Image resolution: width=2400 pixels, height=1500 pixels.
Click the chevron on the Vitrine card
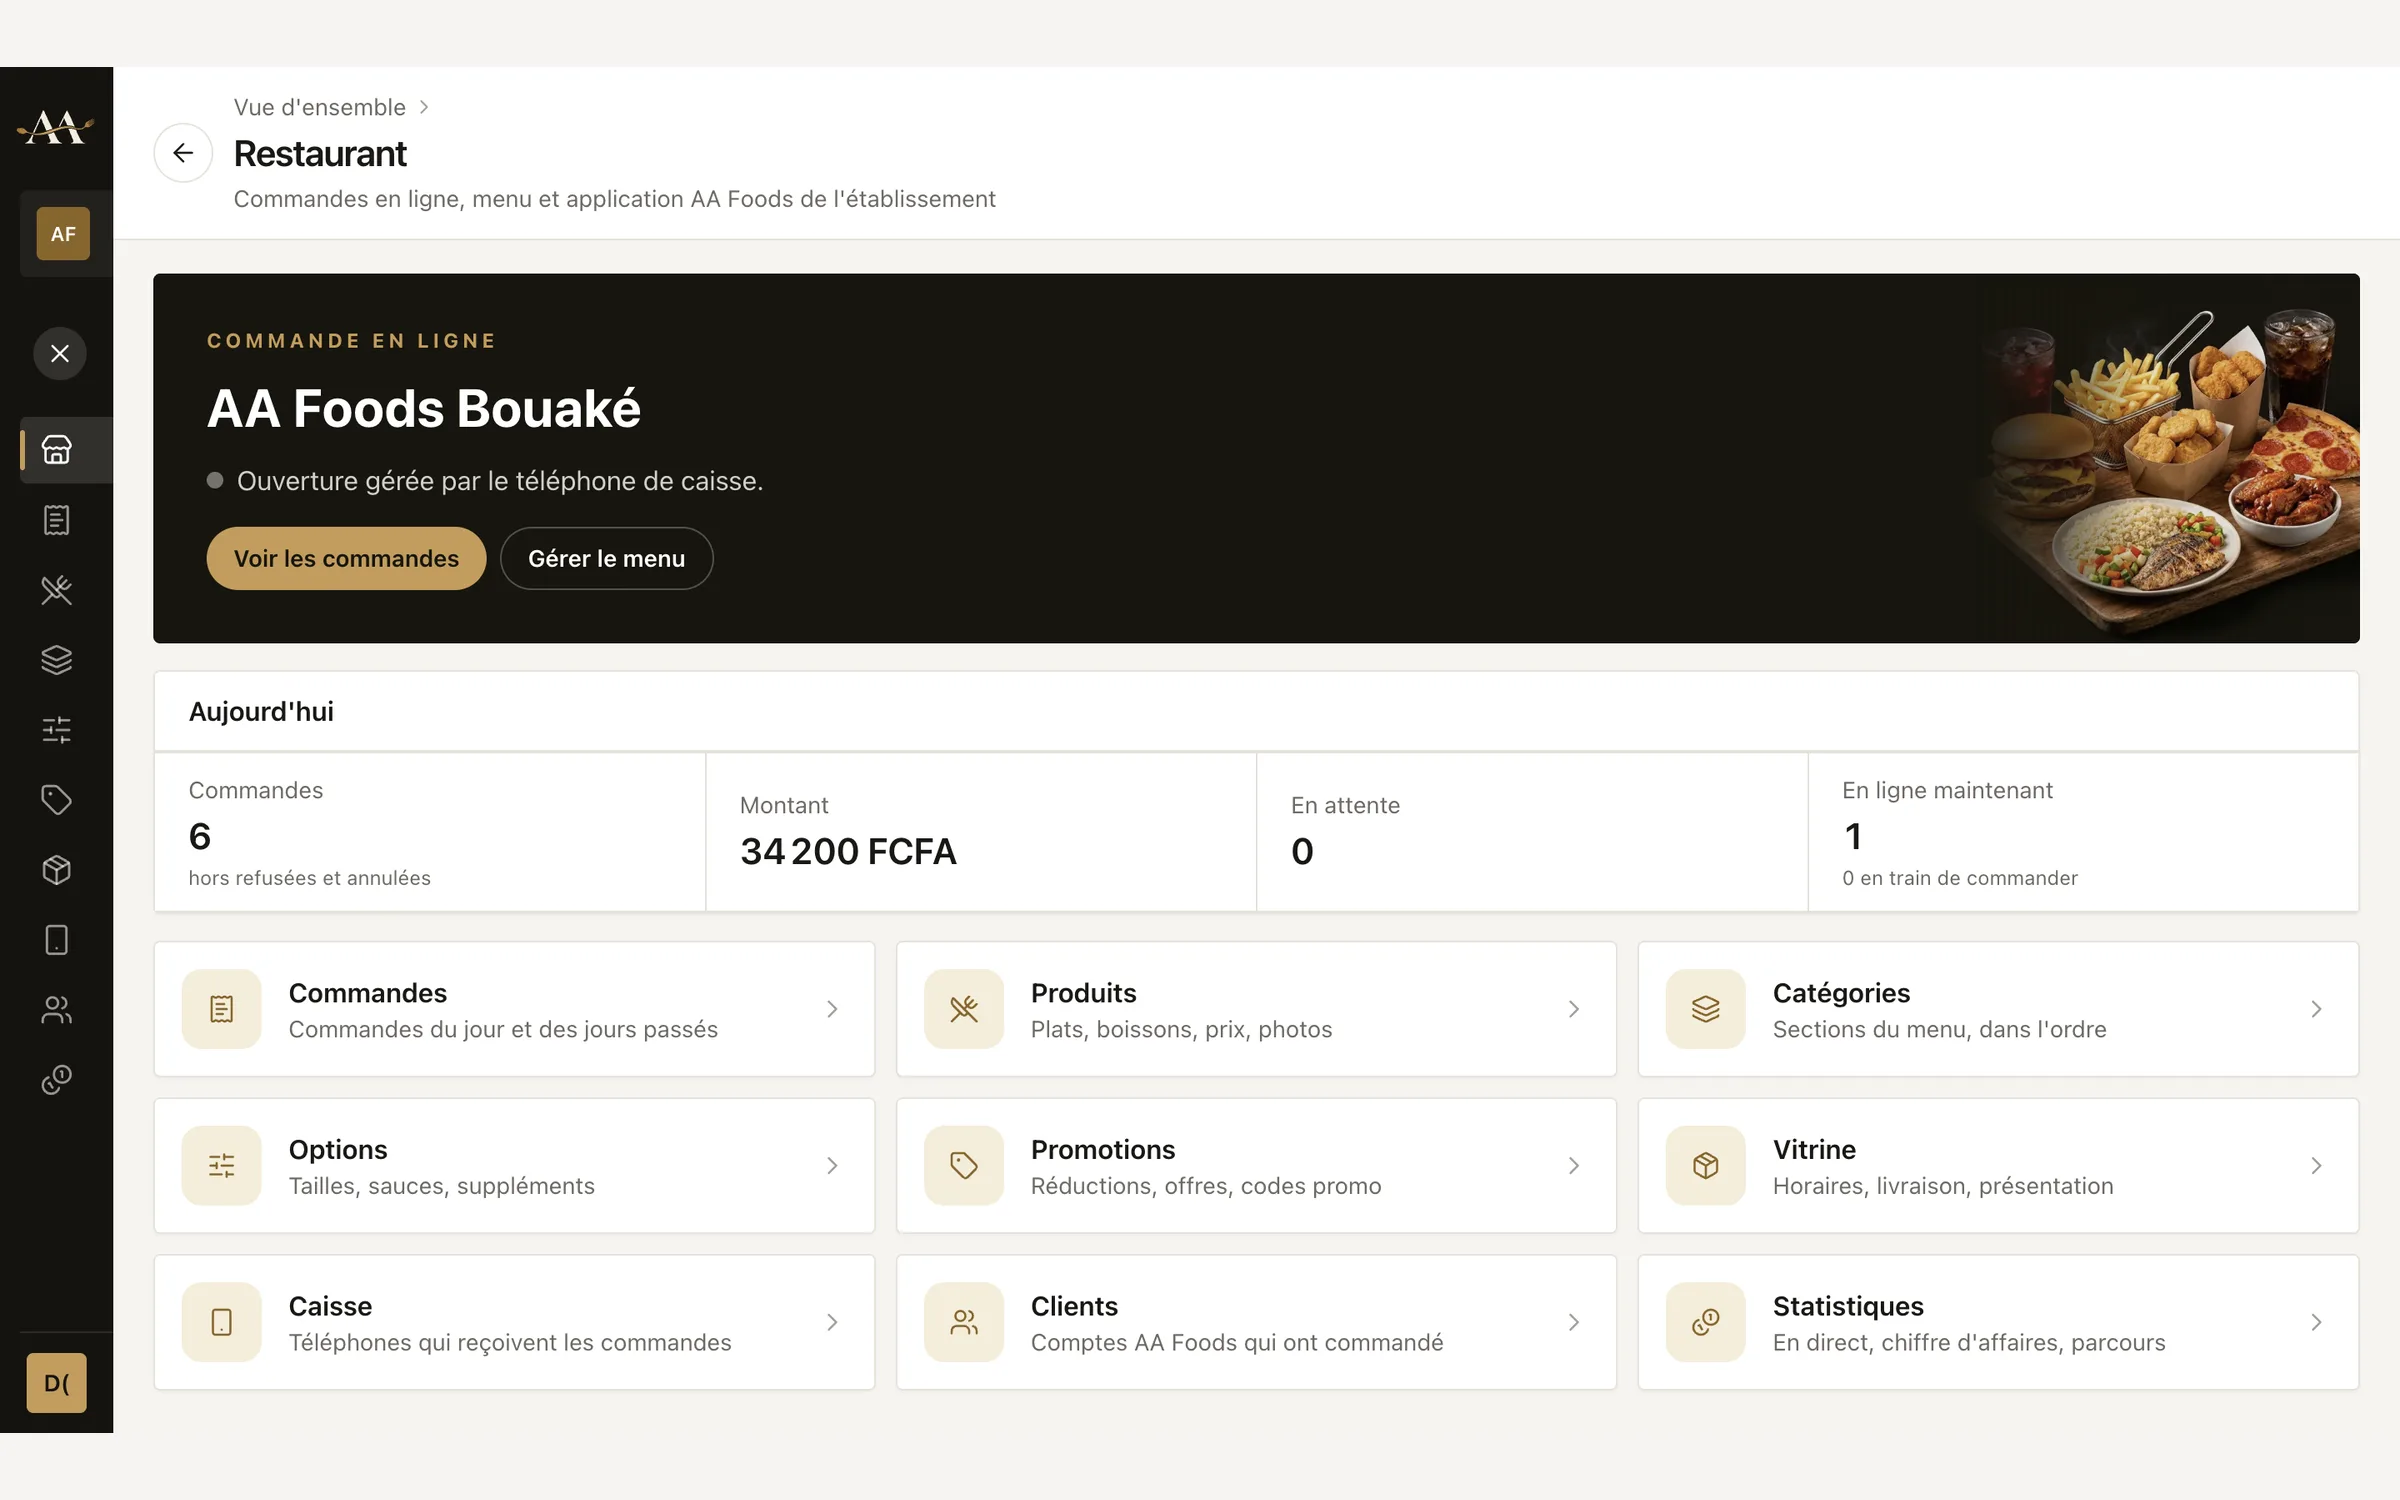2316,1166
